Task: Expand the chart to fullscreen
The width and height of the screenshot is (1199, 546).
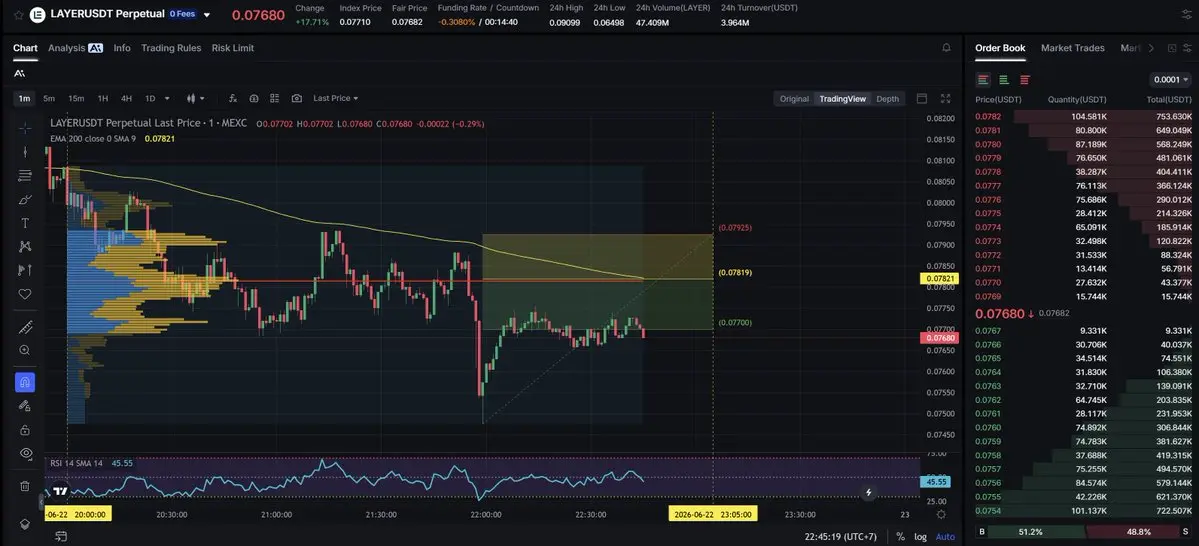Action: (x=946, y=99)
